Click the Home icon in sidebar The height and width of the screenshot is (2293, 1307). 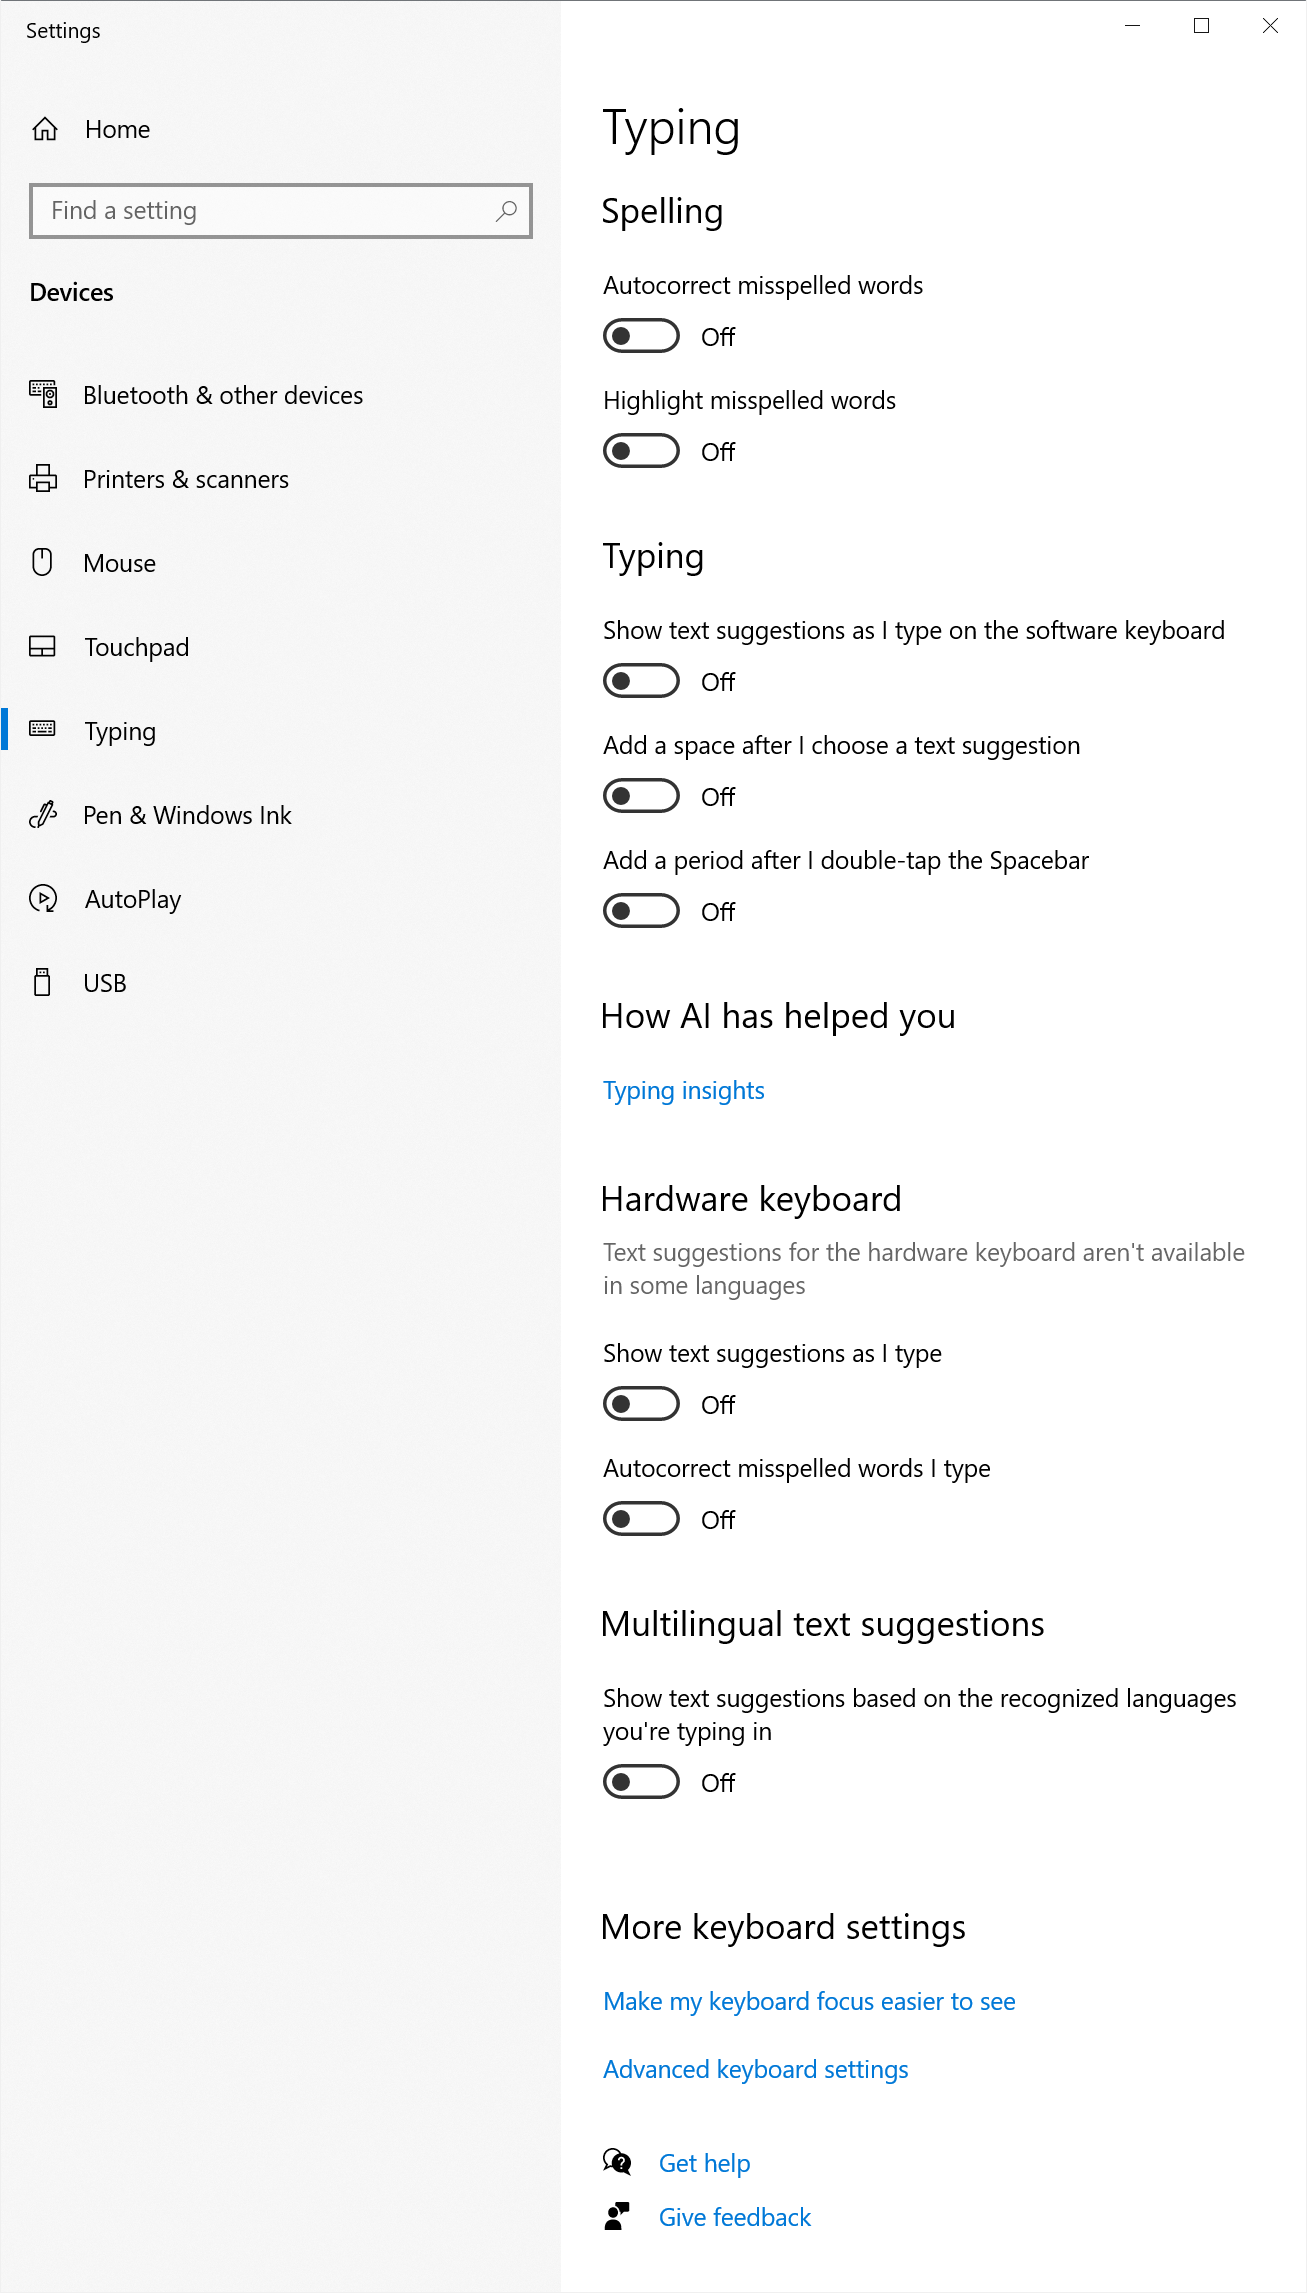click(45, 129)
